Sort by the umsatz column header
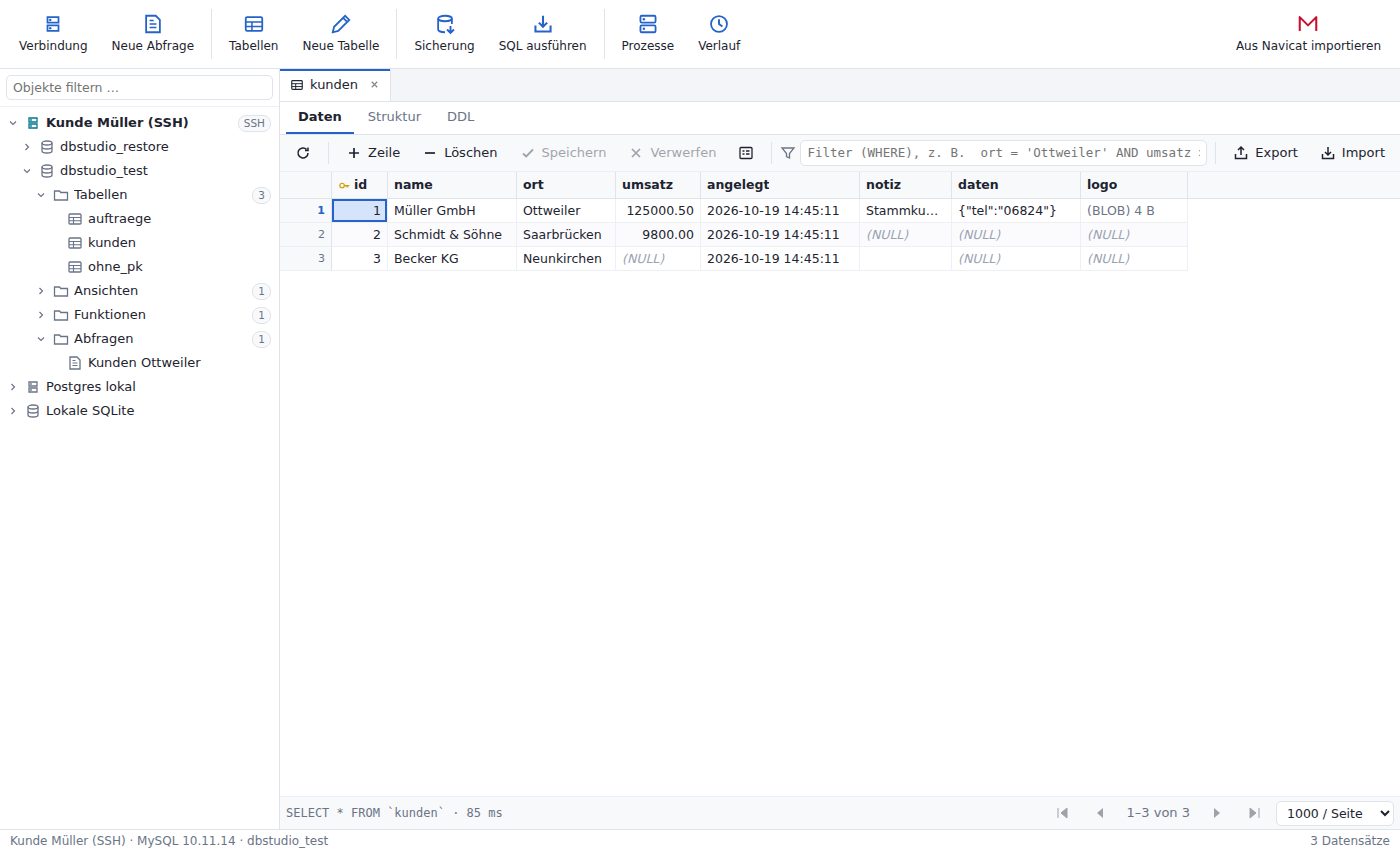Viewport: 1400px width, 853px height. point(658,185)
